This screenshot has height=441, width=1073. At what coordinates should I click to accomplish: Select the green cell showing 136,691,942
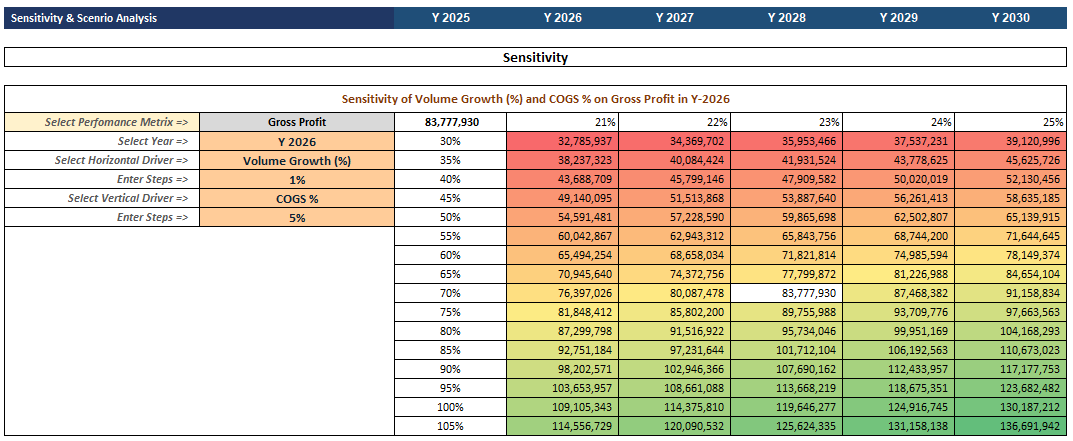[1011, 426]
